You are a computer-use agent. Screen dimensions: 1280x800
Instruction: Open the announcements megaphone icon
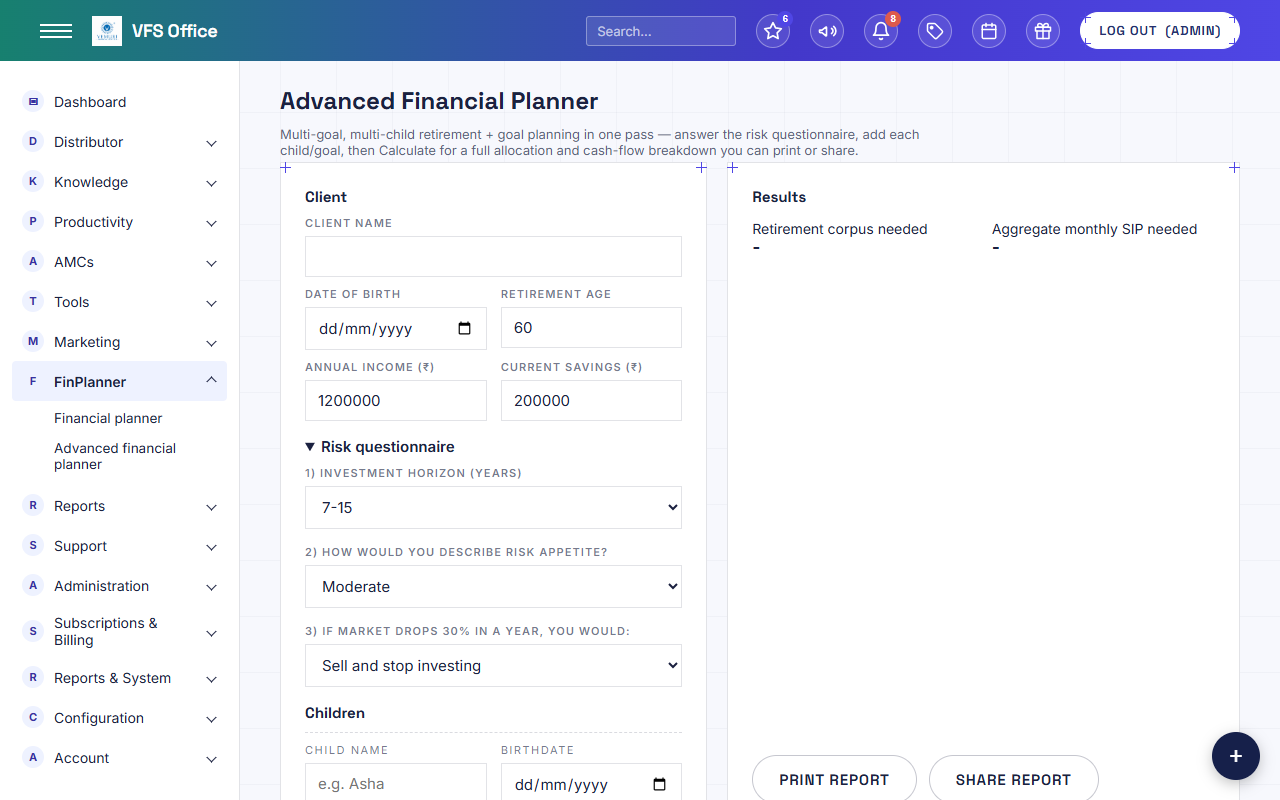point(827,31)
